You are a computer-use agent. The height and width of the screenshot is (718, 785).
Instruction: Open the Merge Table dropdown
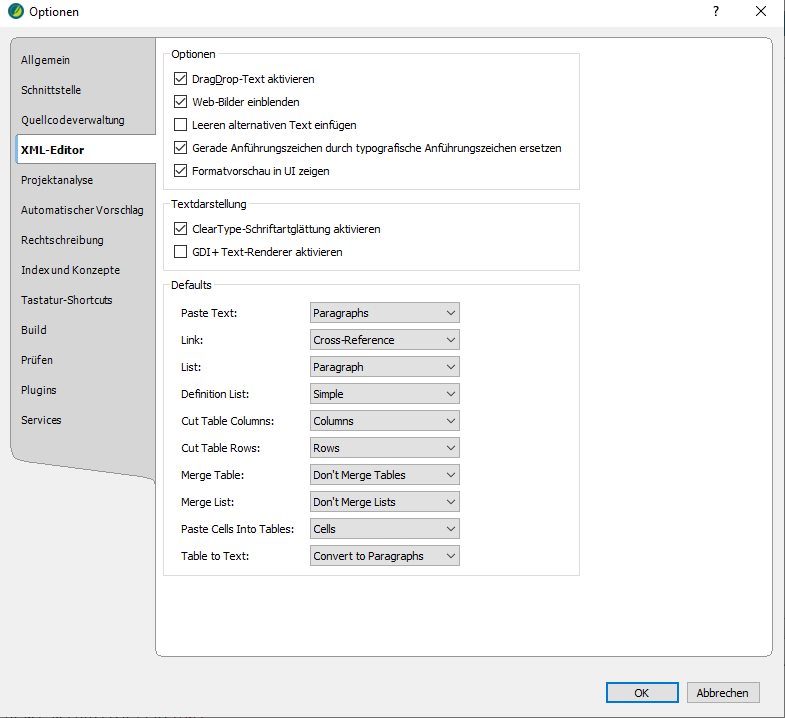pyautogui.click(x=385, y=475)
